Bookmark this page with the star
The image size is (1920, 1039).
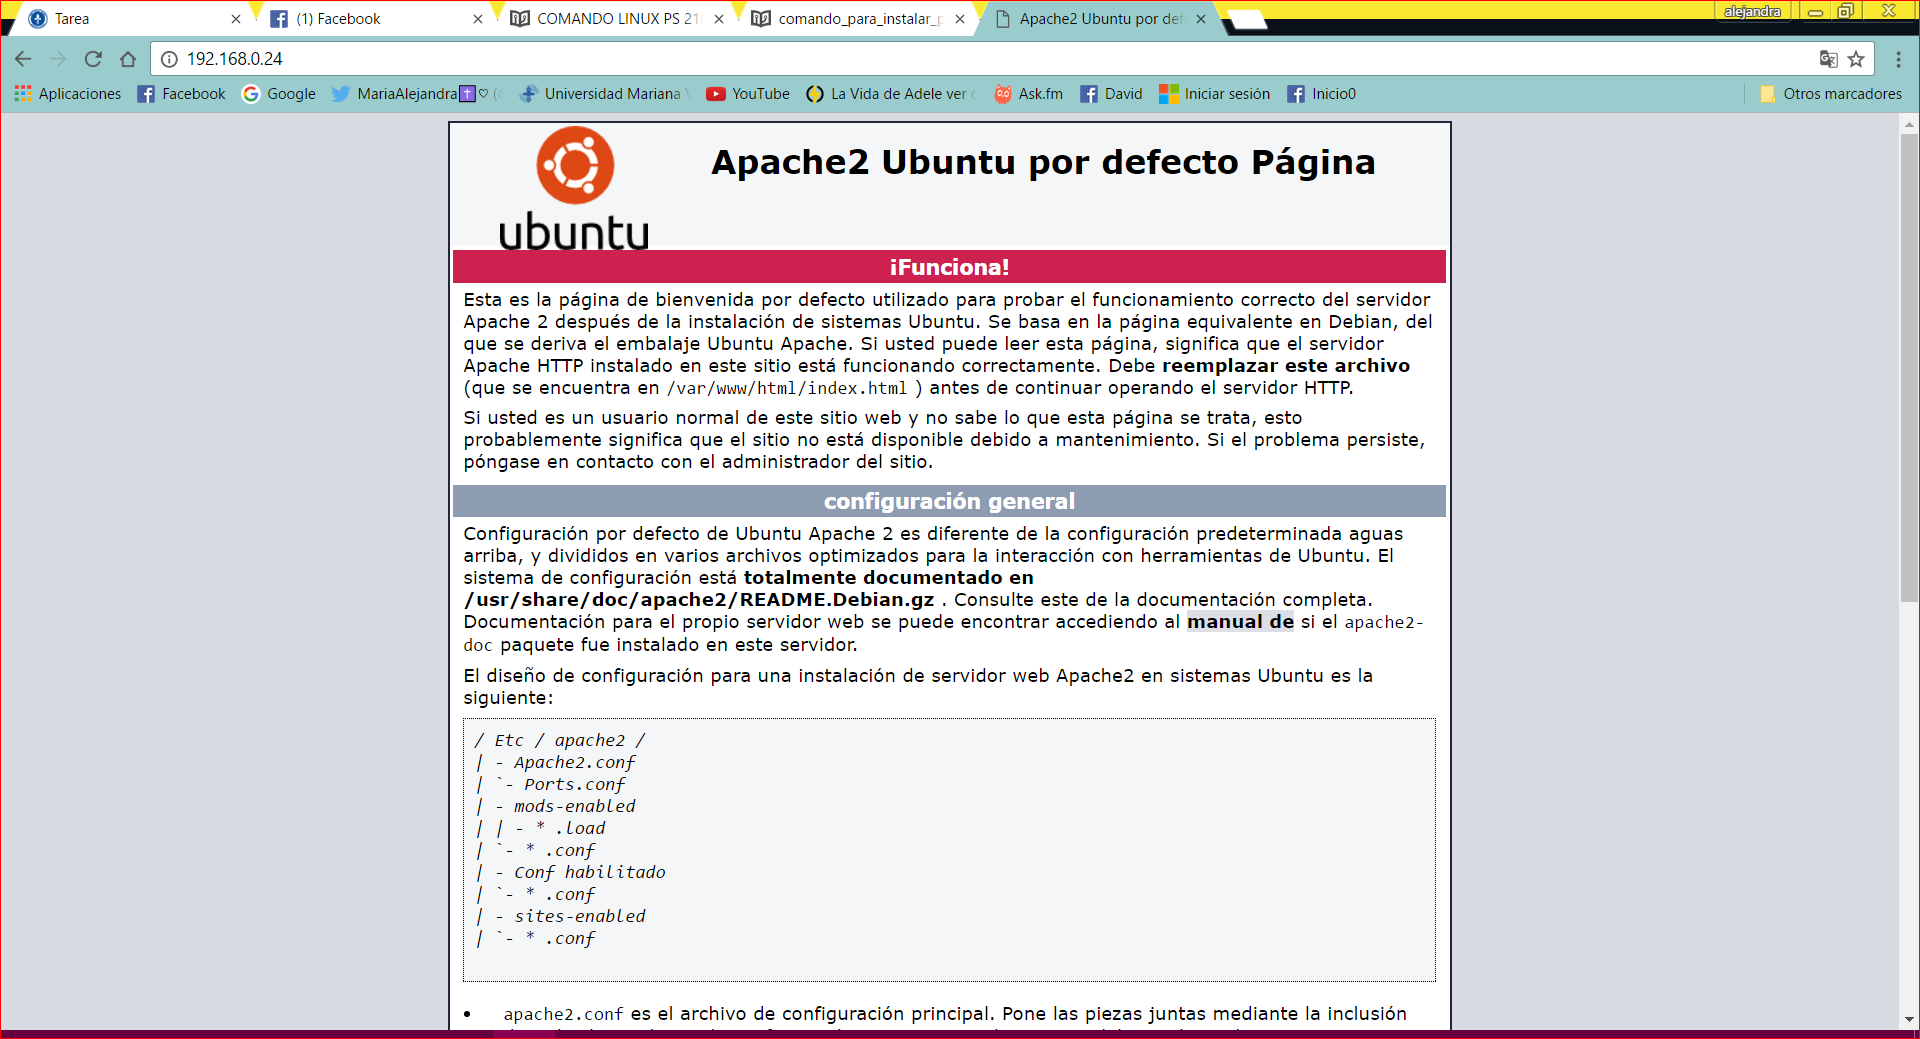click(1856, 59)
